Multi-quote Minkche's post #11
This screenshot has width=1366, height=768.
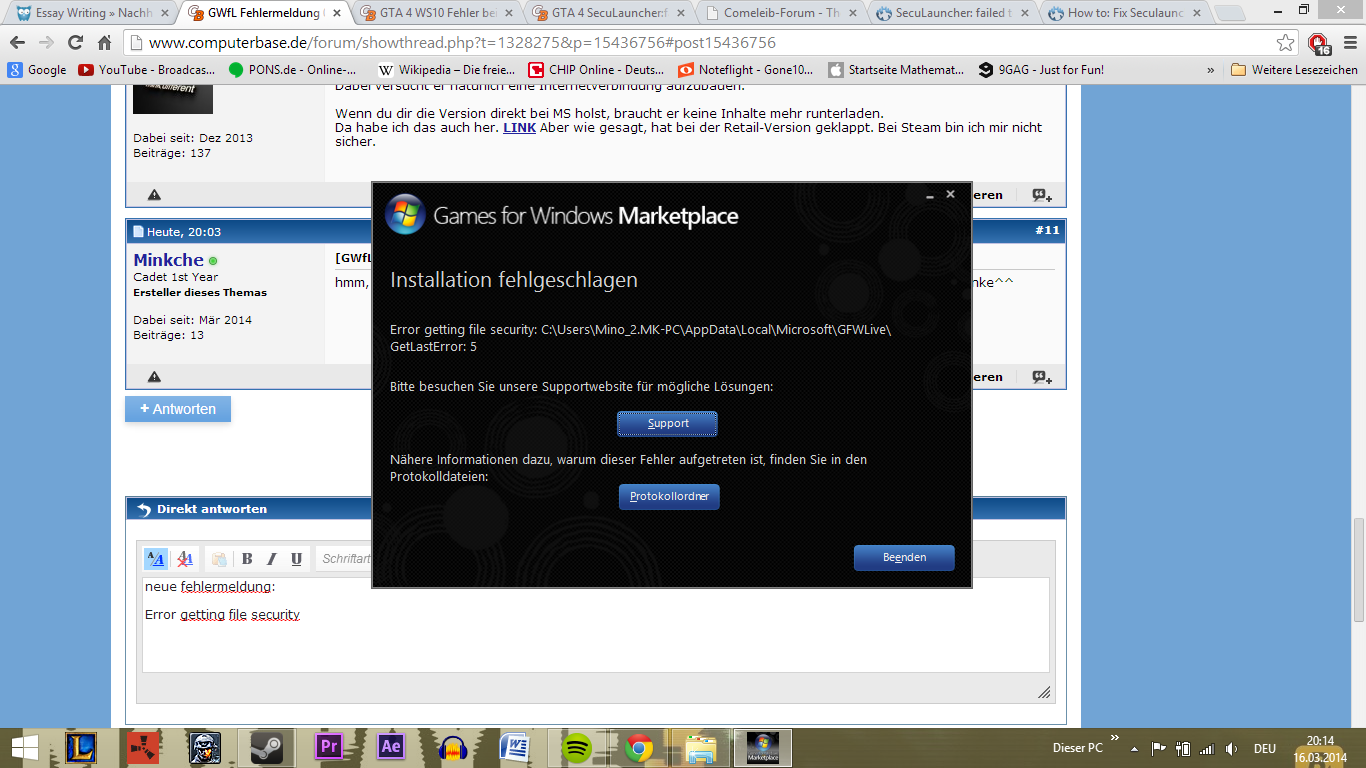(x=1042, y=377)
